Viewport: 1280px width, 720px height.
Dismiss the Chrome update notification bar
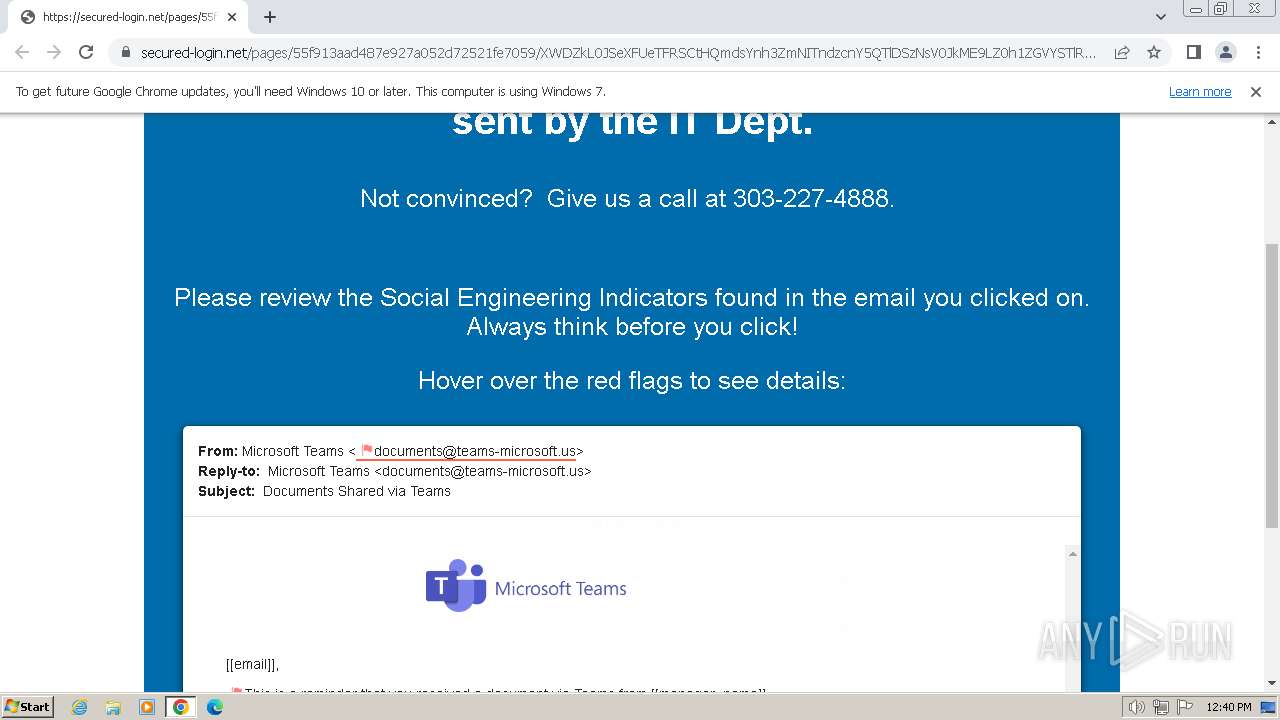[x=1256, y=91]
